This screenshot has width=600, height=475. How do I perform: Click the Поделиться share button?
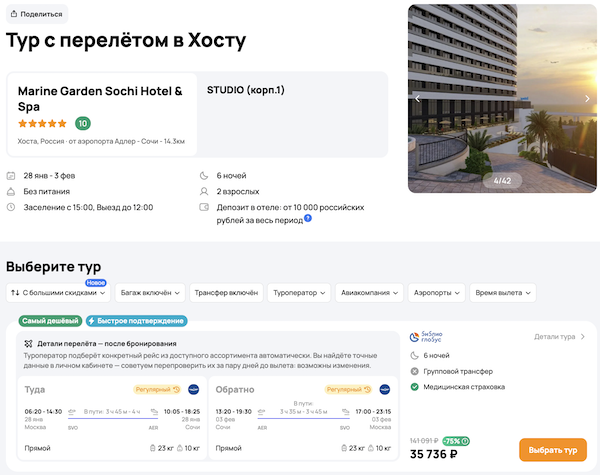(x=37, y=14)
